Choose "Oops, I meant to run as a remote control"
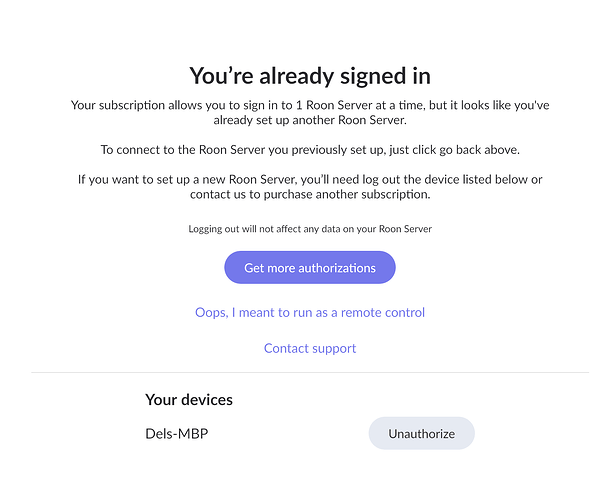 click(x=310, y=313)
